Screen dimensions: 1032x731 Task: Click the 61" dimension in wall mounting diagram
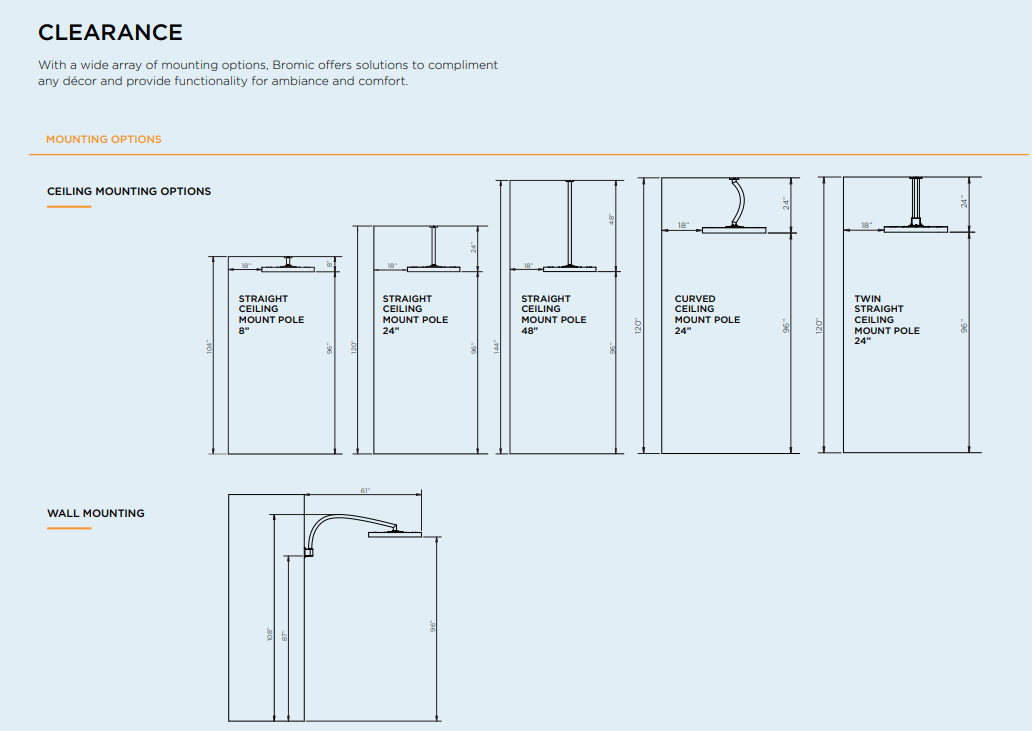[x=365, y=490]
